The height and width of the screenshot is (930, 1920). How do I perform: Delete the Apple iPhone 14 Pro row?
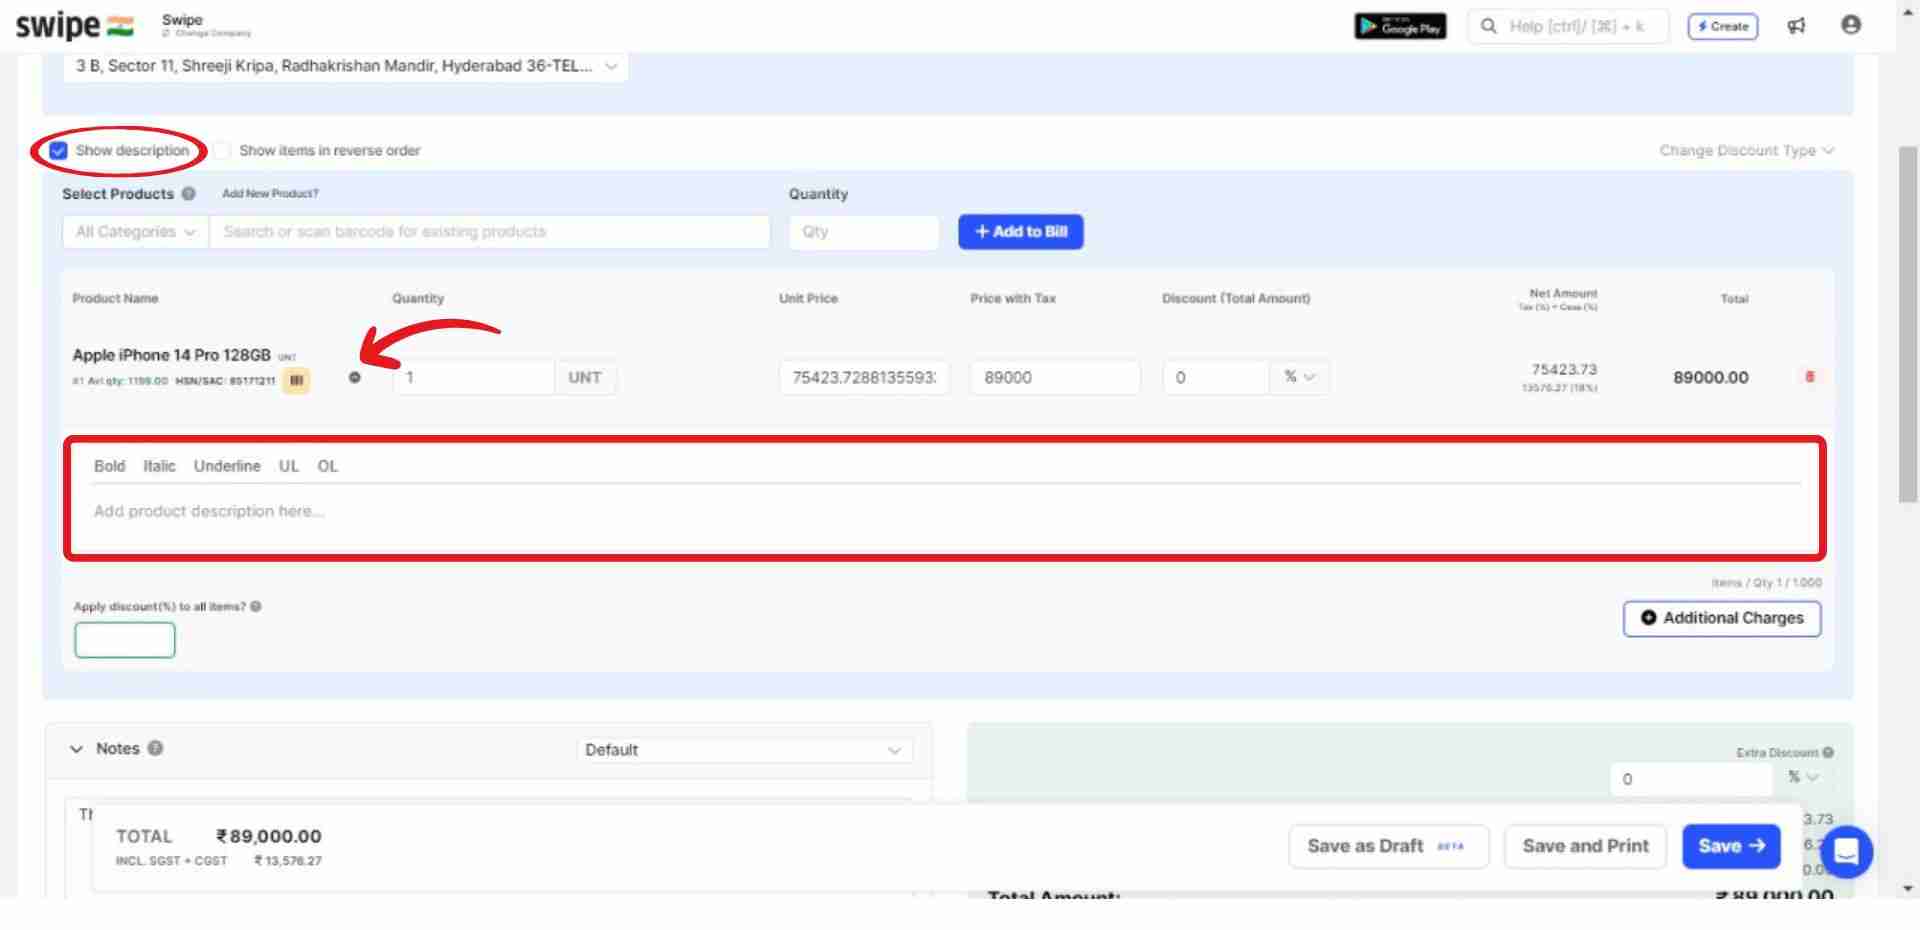tap(1809, 377)
